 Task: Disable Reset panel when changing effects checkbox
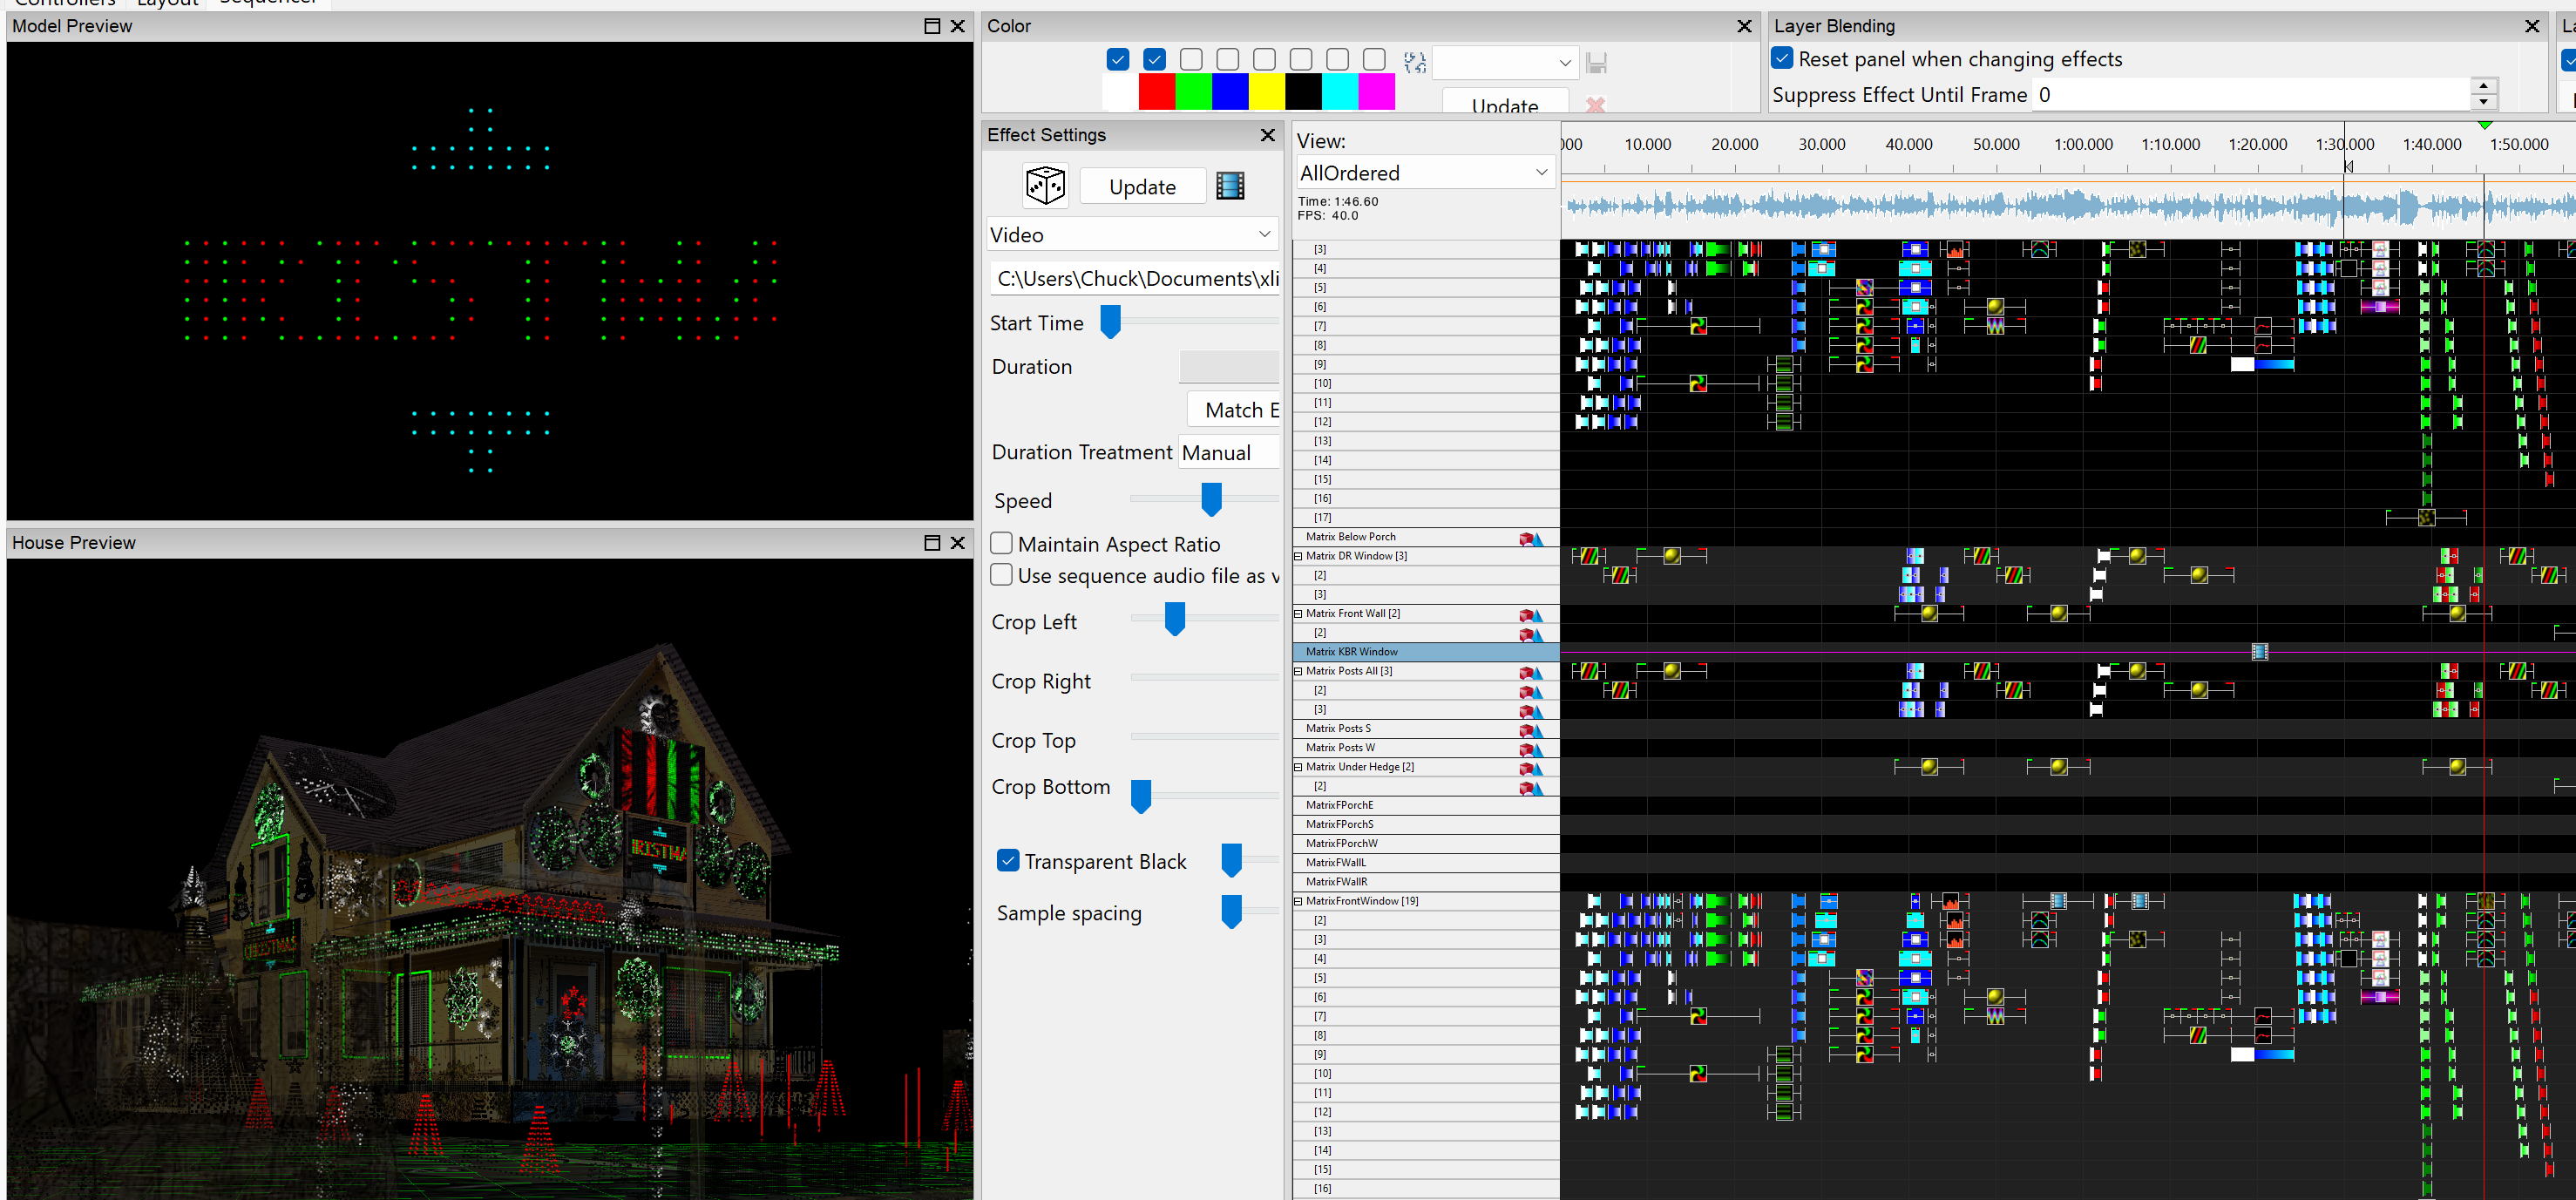[1782, 58]
